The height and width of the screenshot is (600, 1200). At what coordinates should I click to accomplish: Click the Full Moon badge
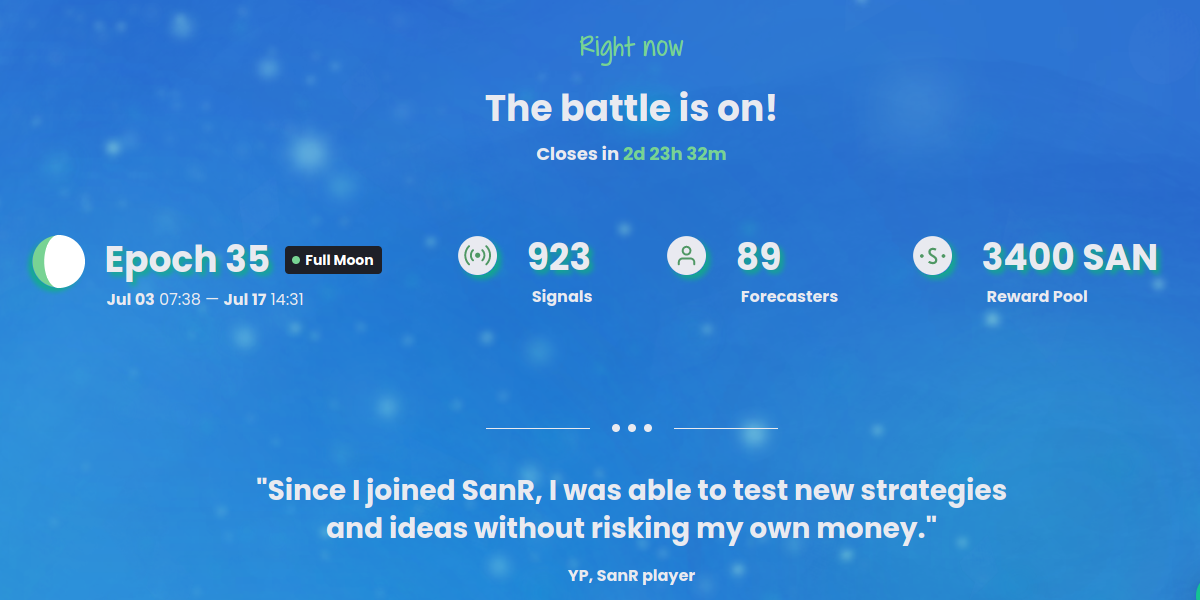333,260
